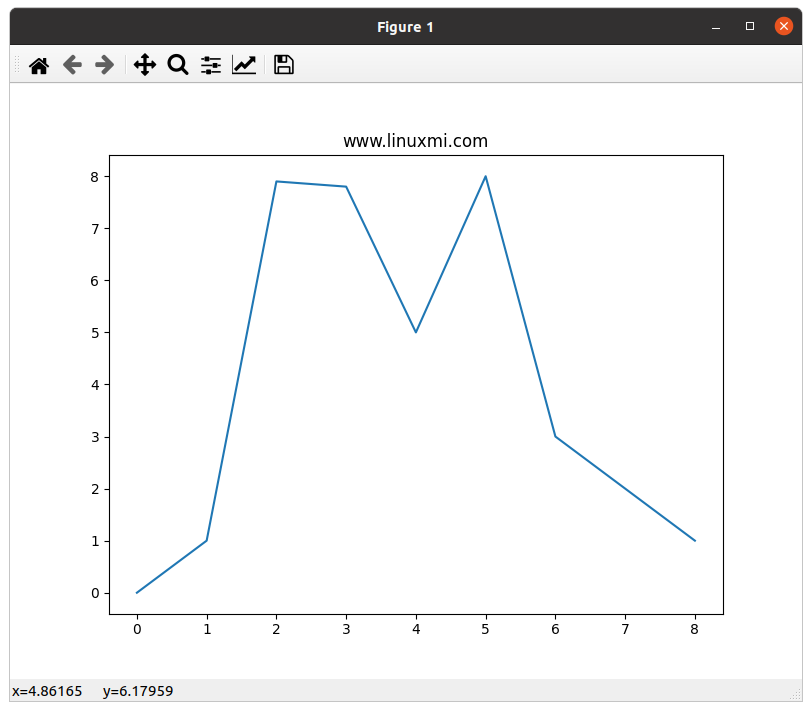Click the x-axis tick label 6

555,629
